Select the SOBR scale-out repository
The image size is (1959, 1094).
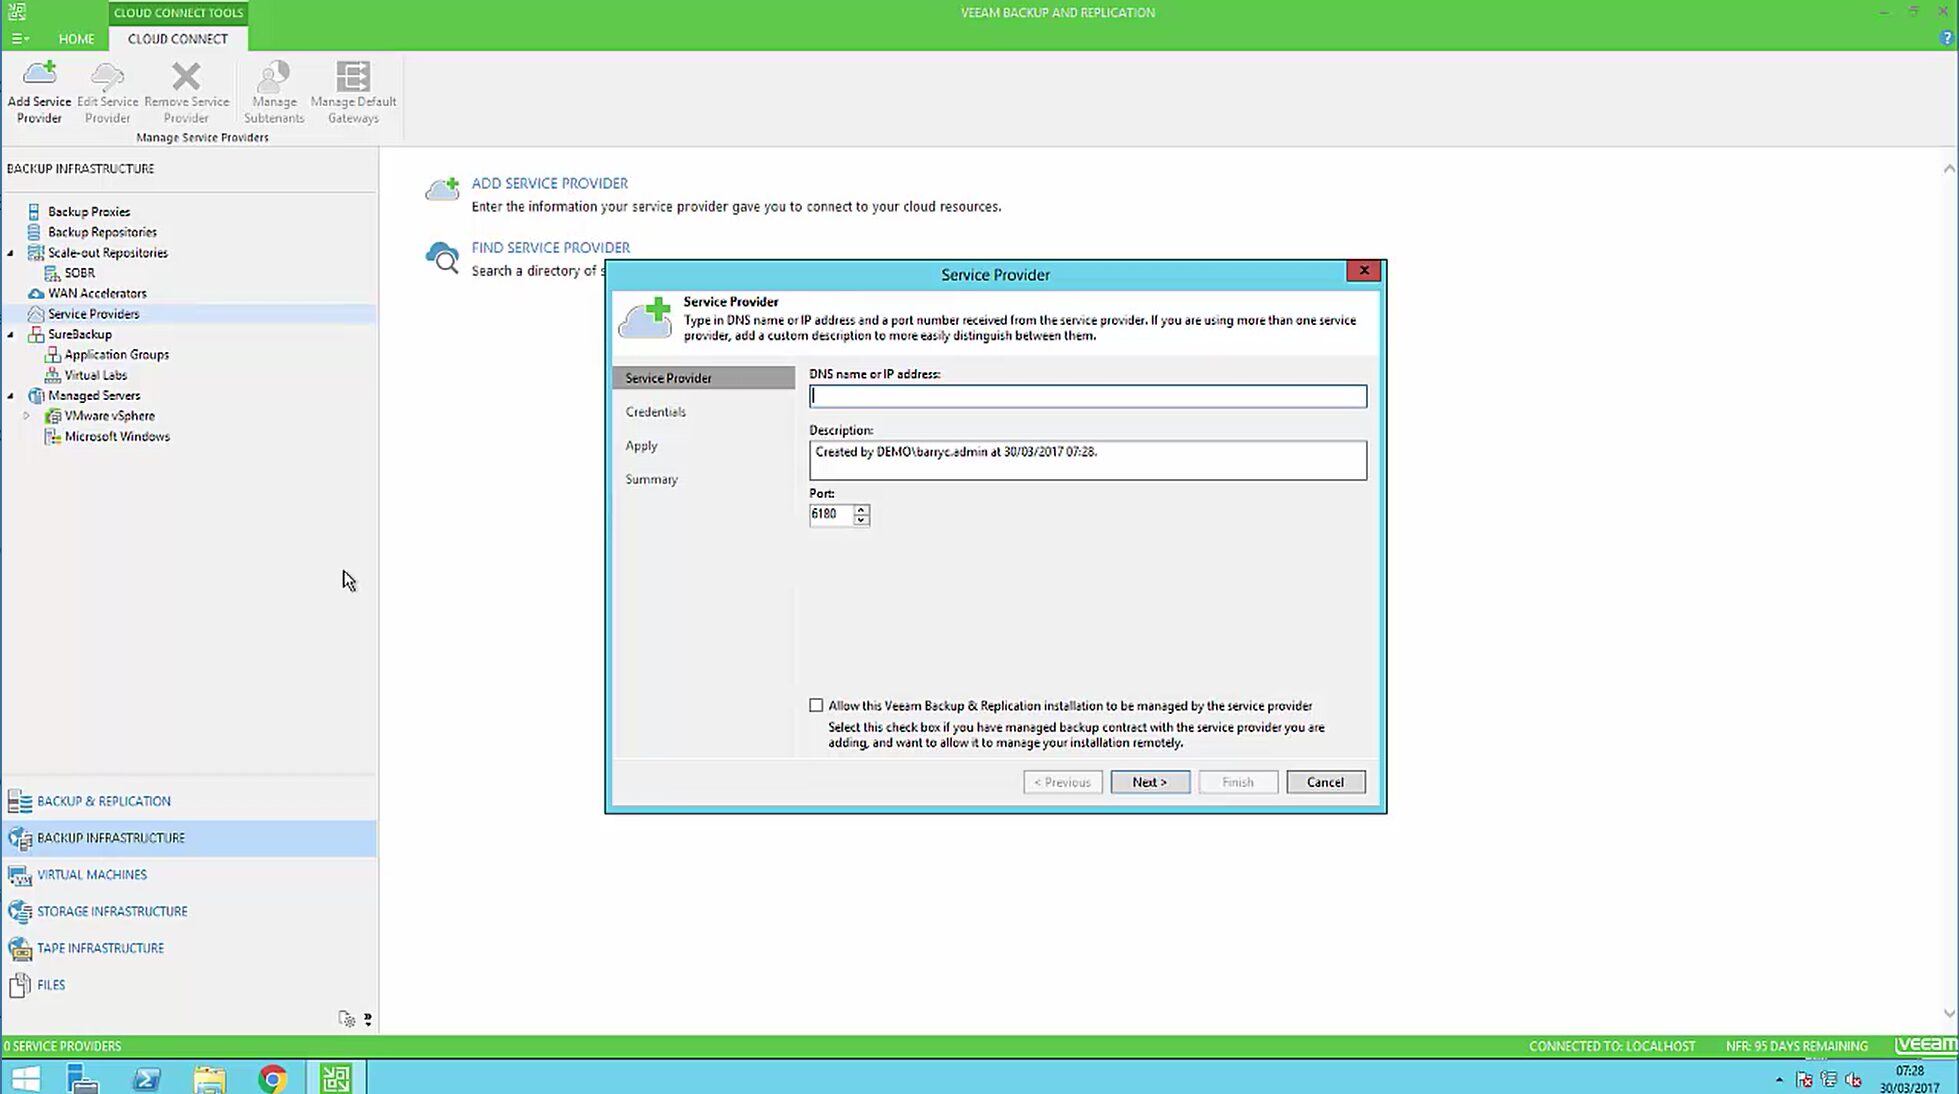(79, 273)
